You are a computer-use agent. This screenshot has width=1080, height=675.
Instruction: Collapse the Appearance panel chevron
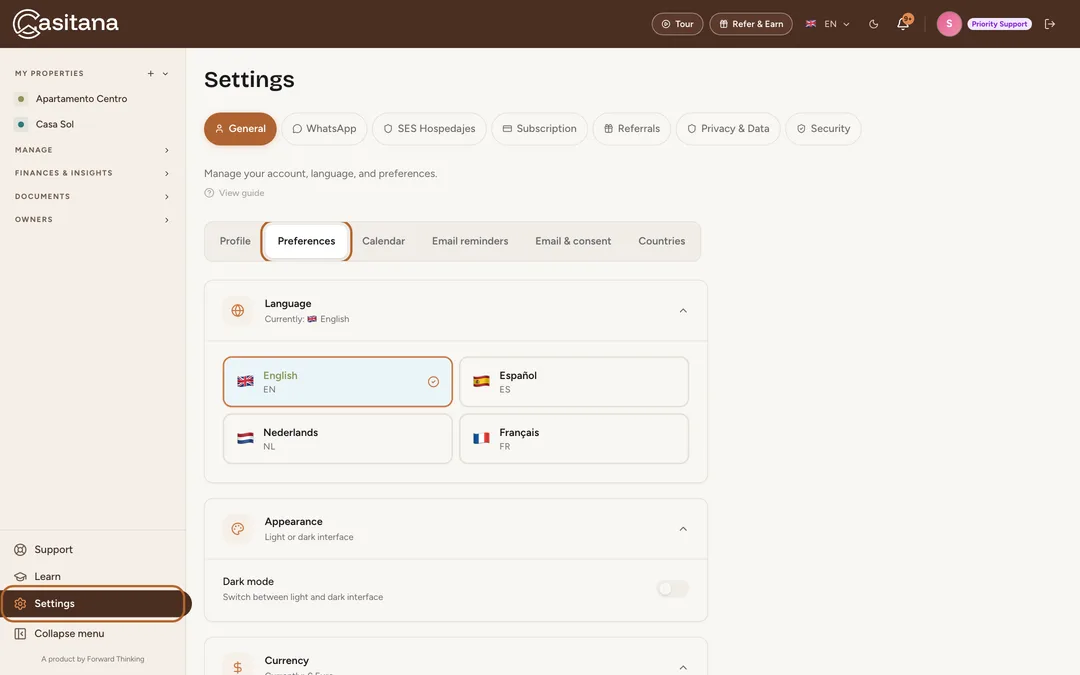click(683, 529)
